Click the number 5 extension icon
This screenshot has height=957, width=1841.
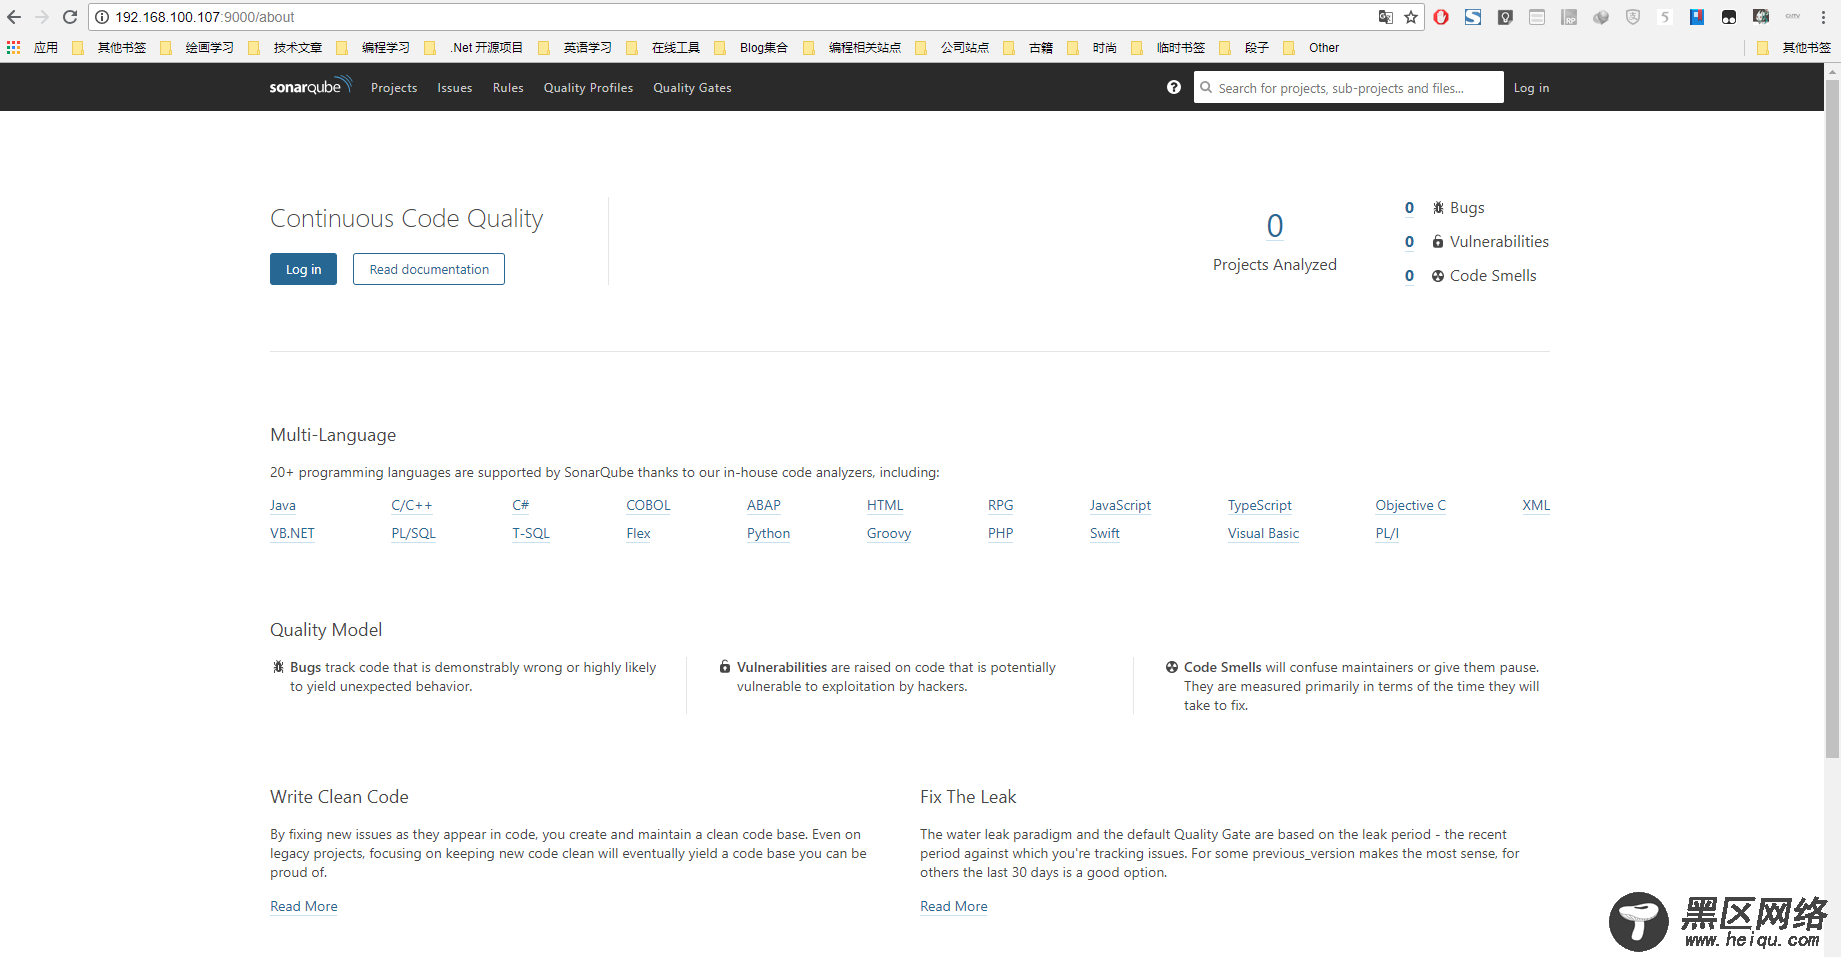point(1665,17)
